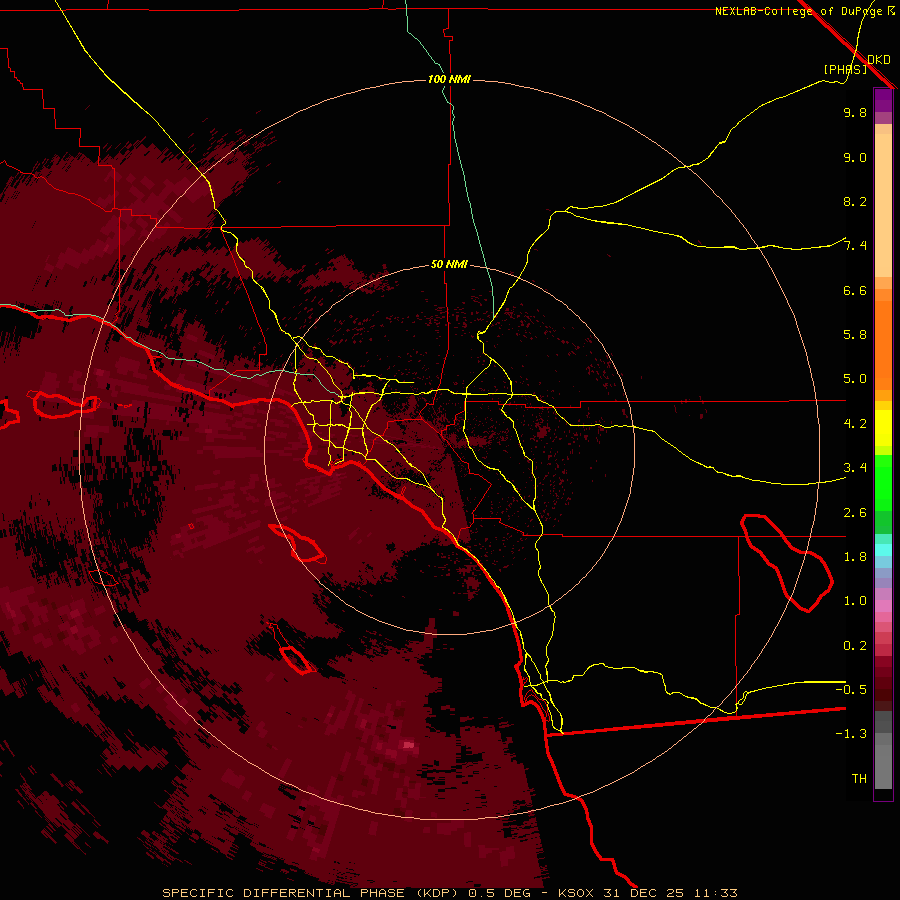The height and width of the screenshot is (900, 900).
Task: Select the 1.0 scale value
Action: pyautogui.click(x=855, y=601)
